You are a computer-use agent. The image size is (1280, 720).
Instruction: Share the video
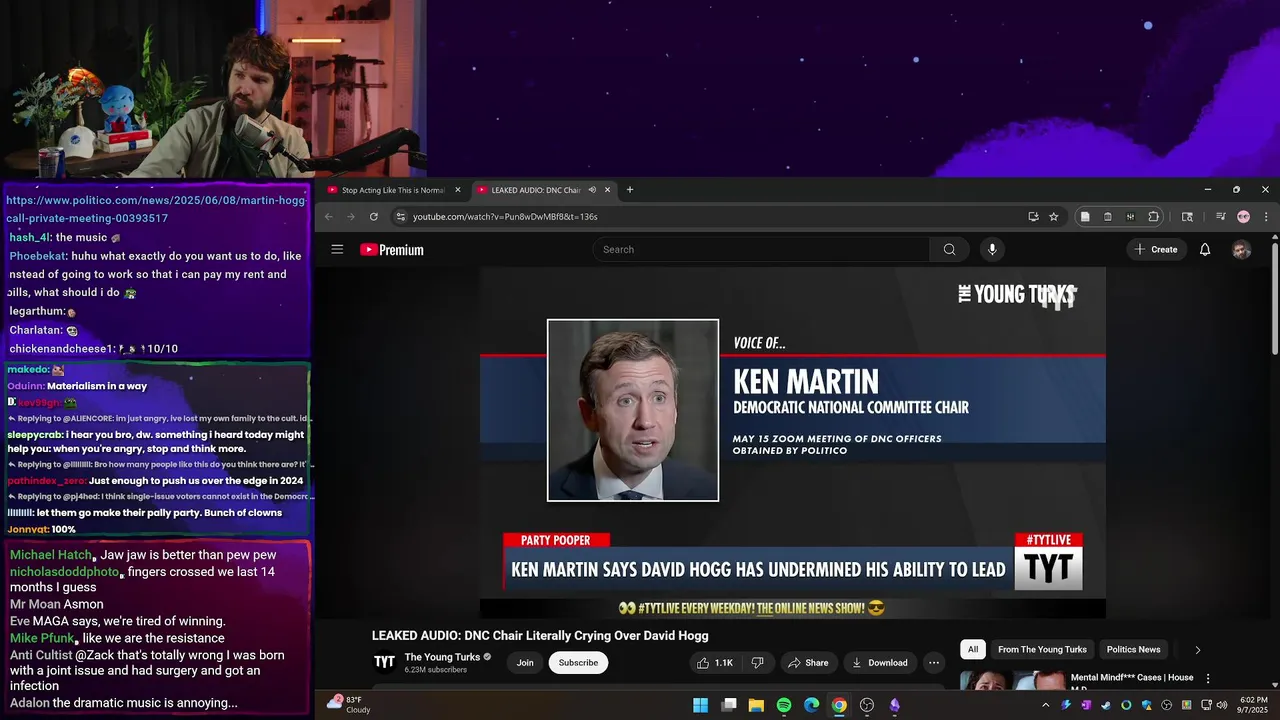[x=808, y=662]
